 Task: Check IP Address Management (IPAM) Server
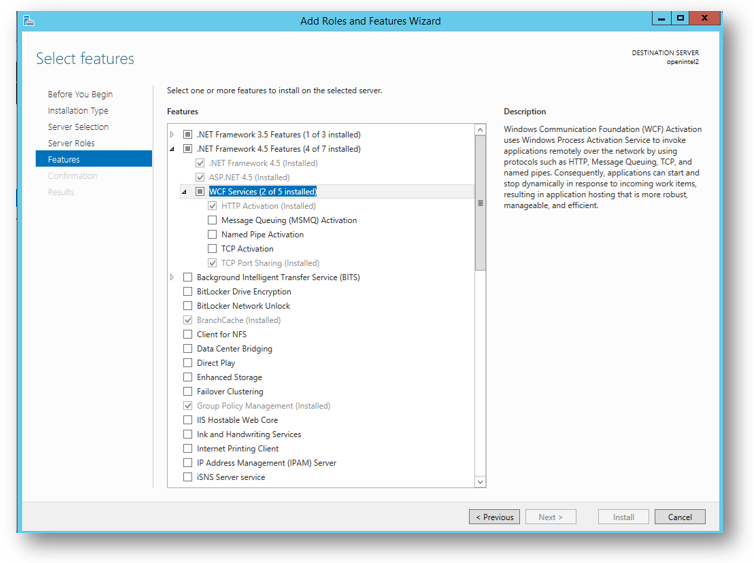coord(188,463)
